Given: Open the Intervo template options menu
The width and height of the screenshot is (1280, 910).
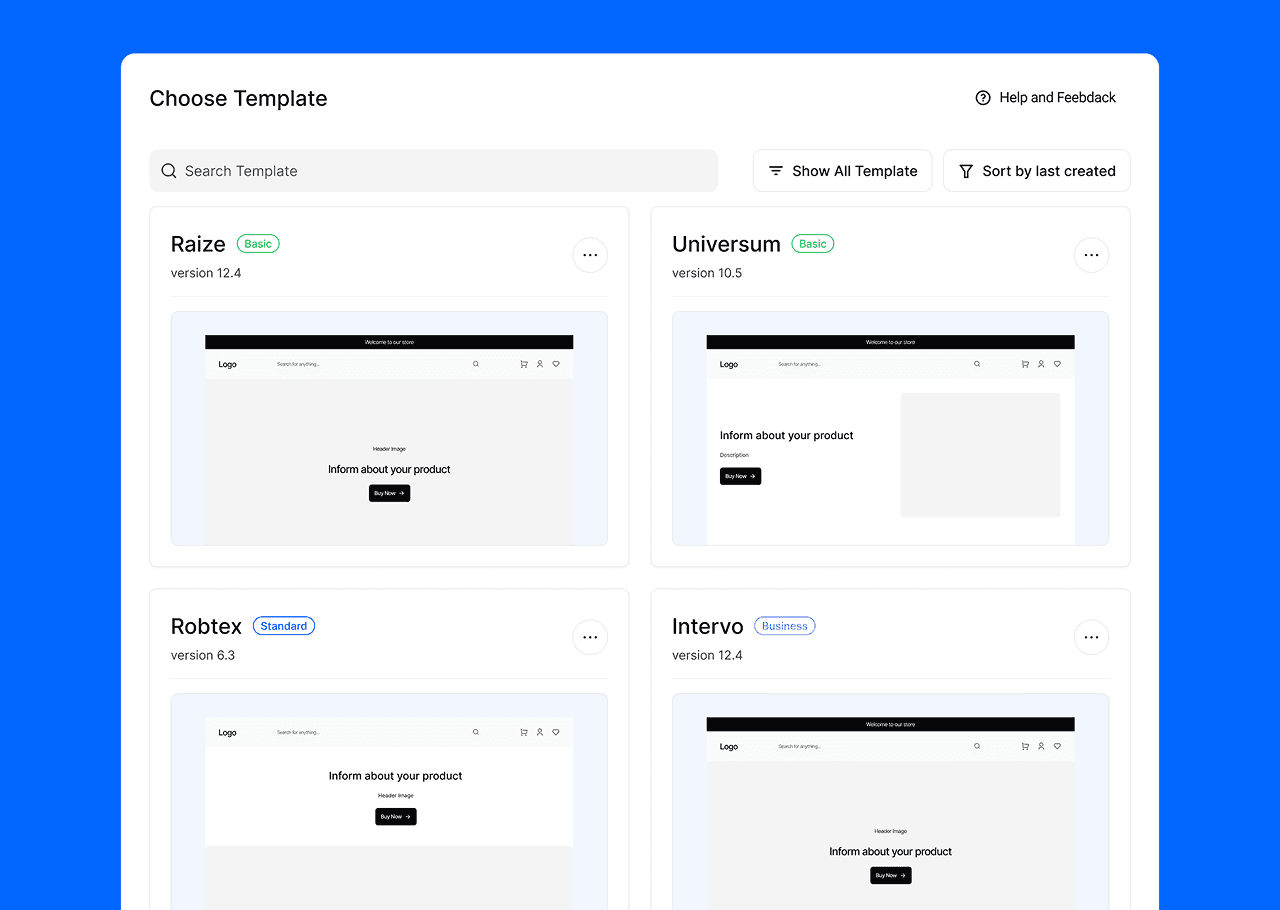Looking at the screenshot, I should pyautogui.click(x=1091, y=637).
